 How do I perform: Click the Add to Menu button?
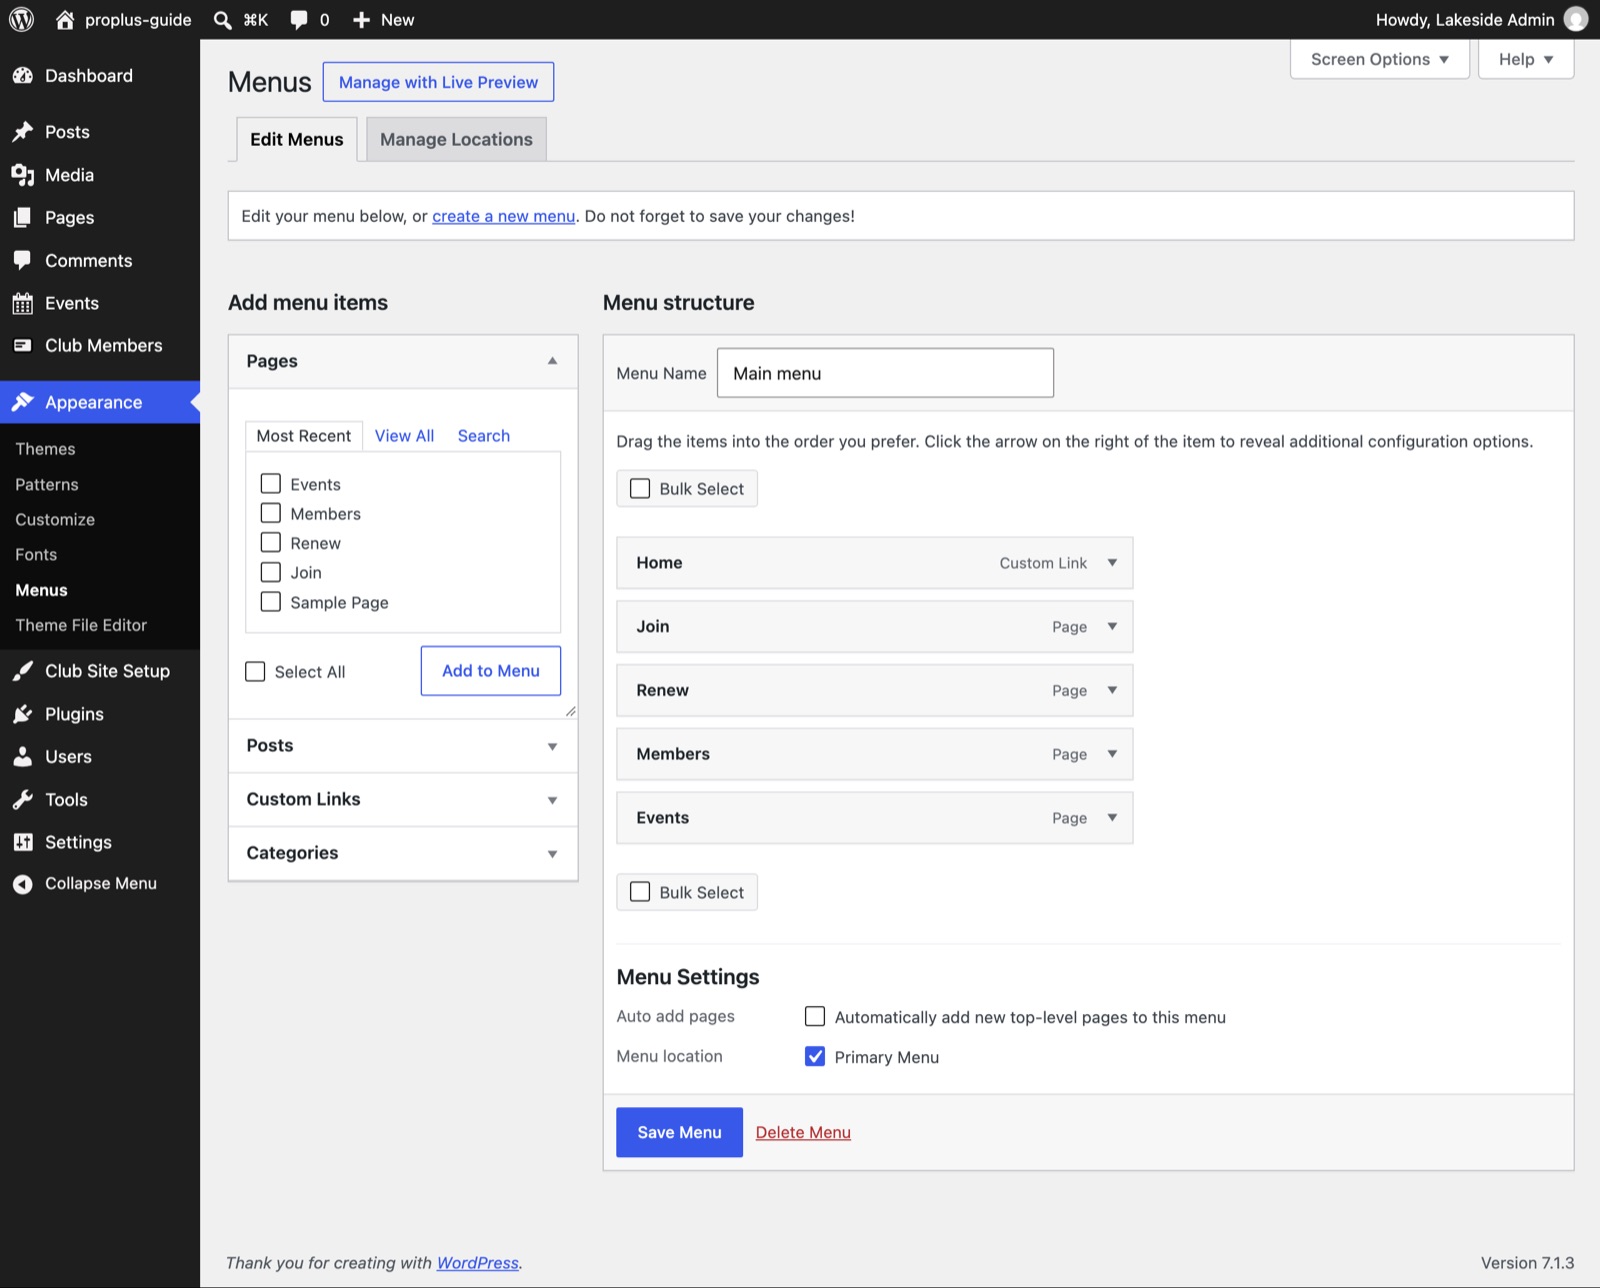[x=491, y=671]
